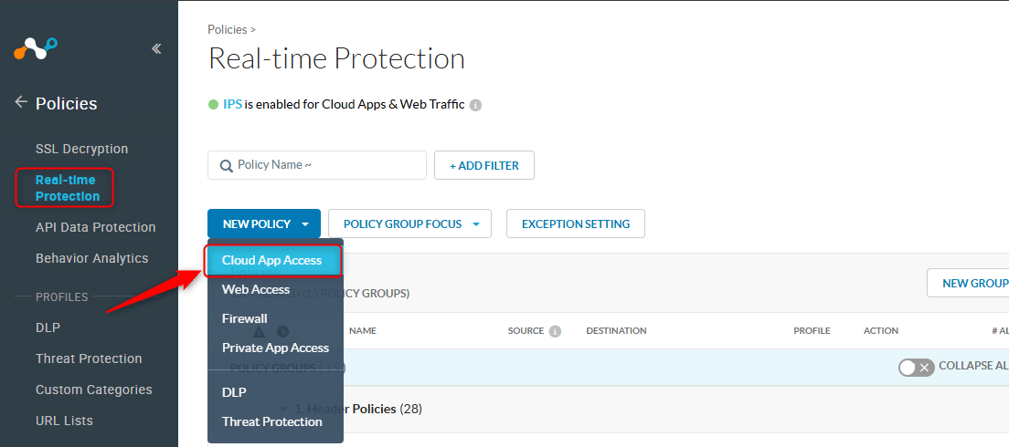Click the Add Filter button
This screenshot has height=447, width=1009.
coord(484,165)
